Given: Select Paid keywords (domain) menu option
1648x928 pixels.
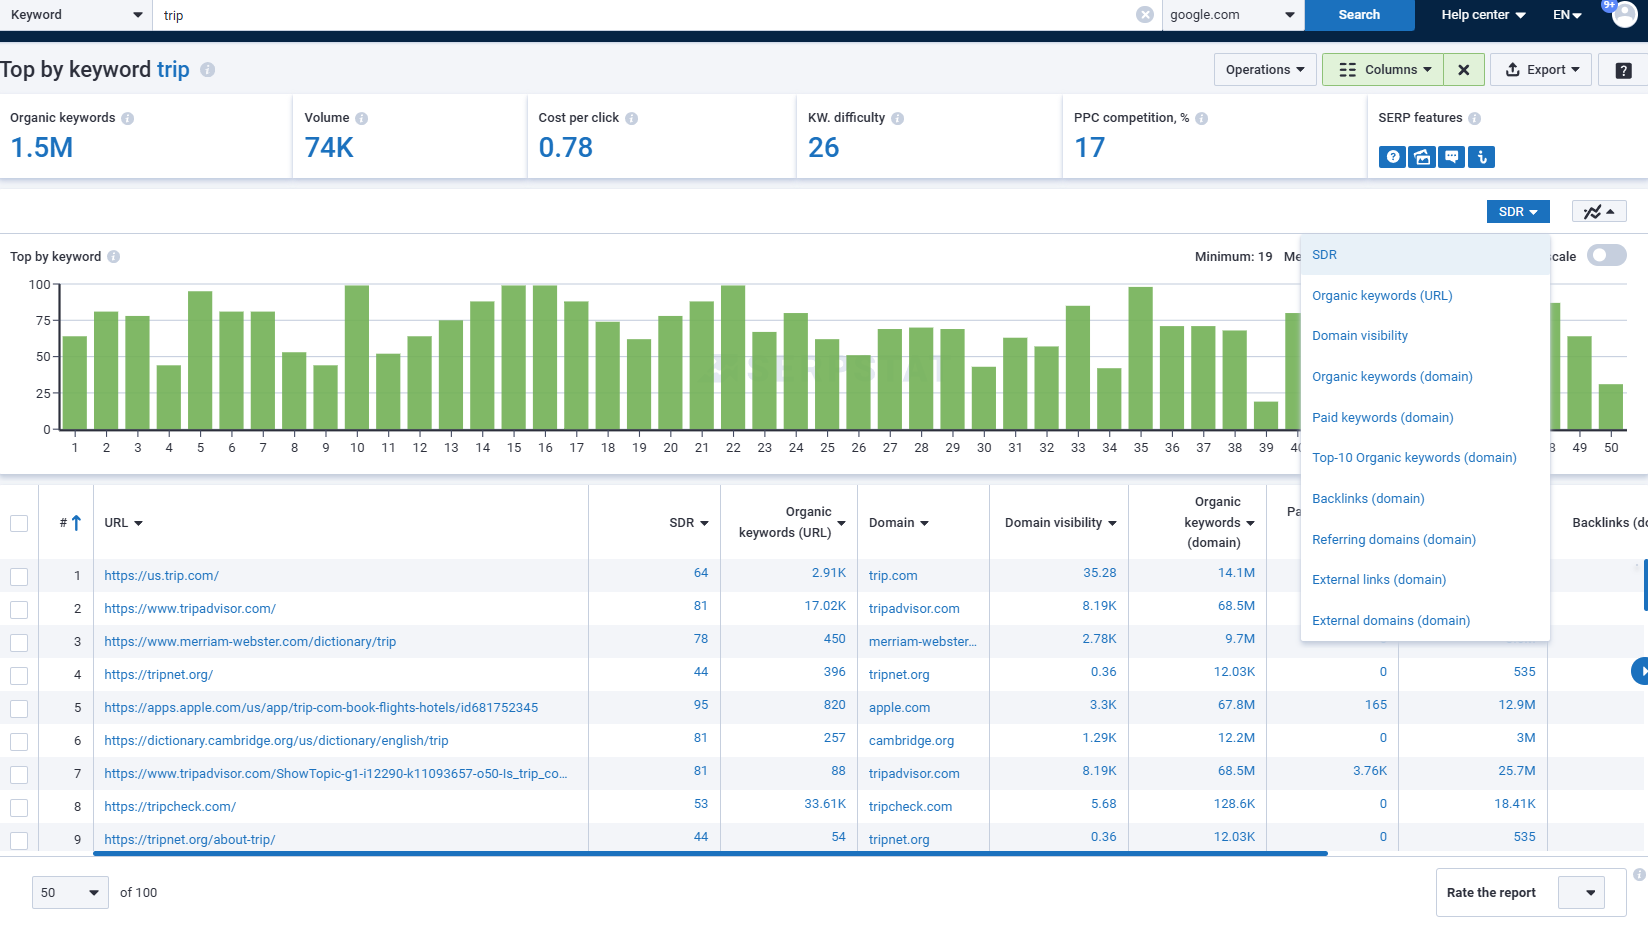Looking at the screenshot, I should [1425, 418].
